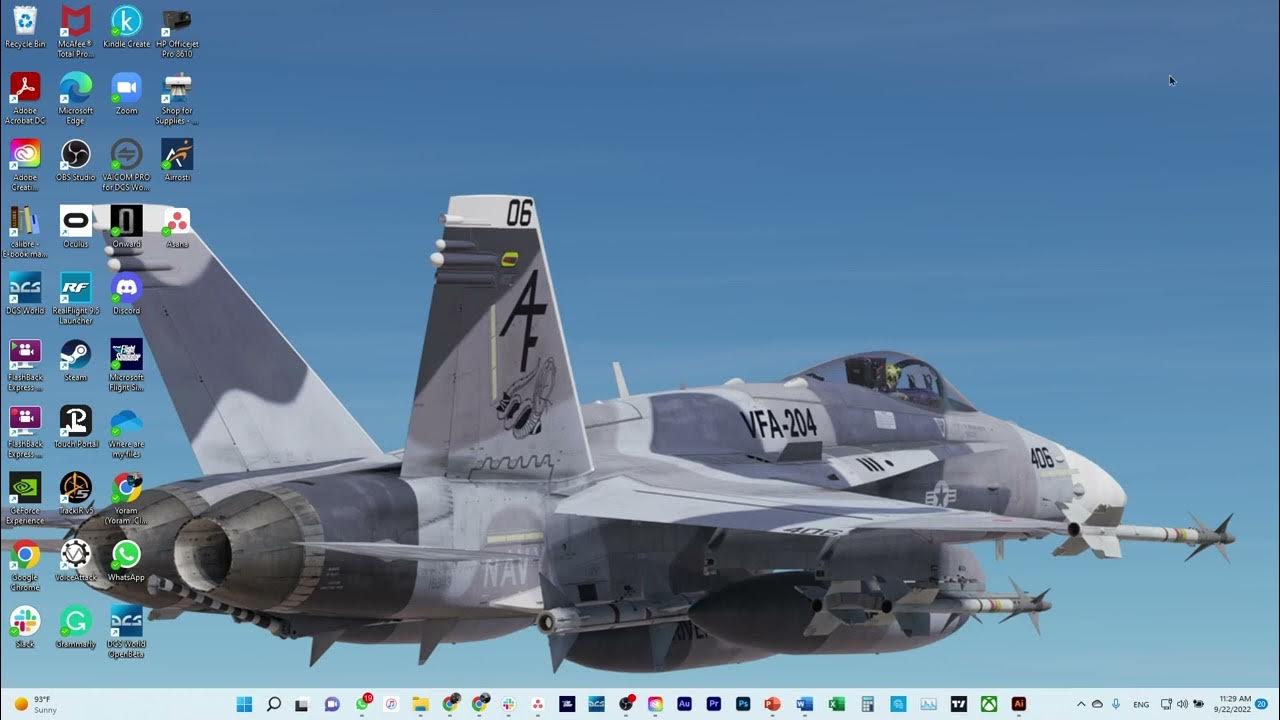
Task: Open the 11:29 AM clock calendar
Action: pyautogui.click(x=1234, y=704)
